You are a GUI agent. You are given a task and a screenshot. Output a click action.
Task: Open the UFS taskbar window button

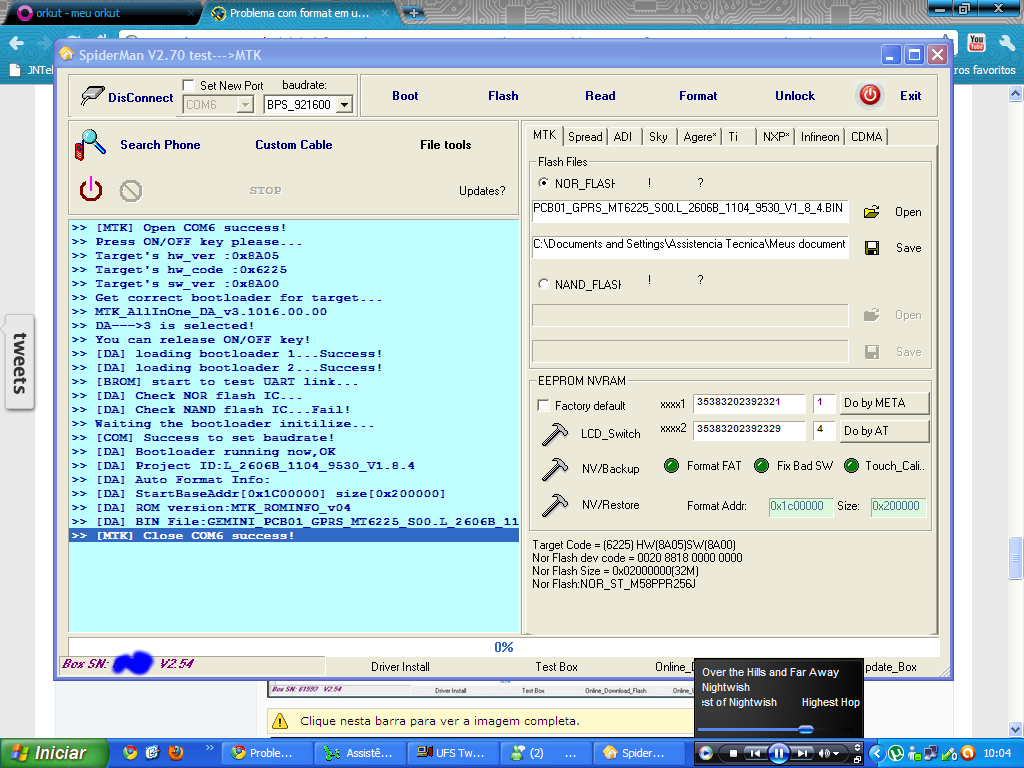tap(453, 753)
